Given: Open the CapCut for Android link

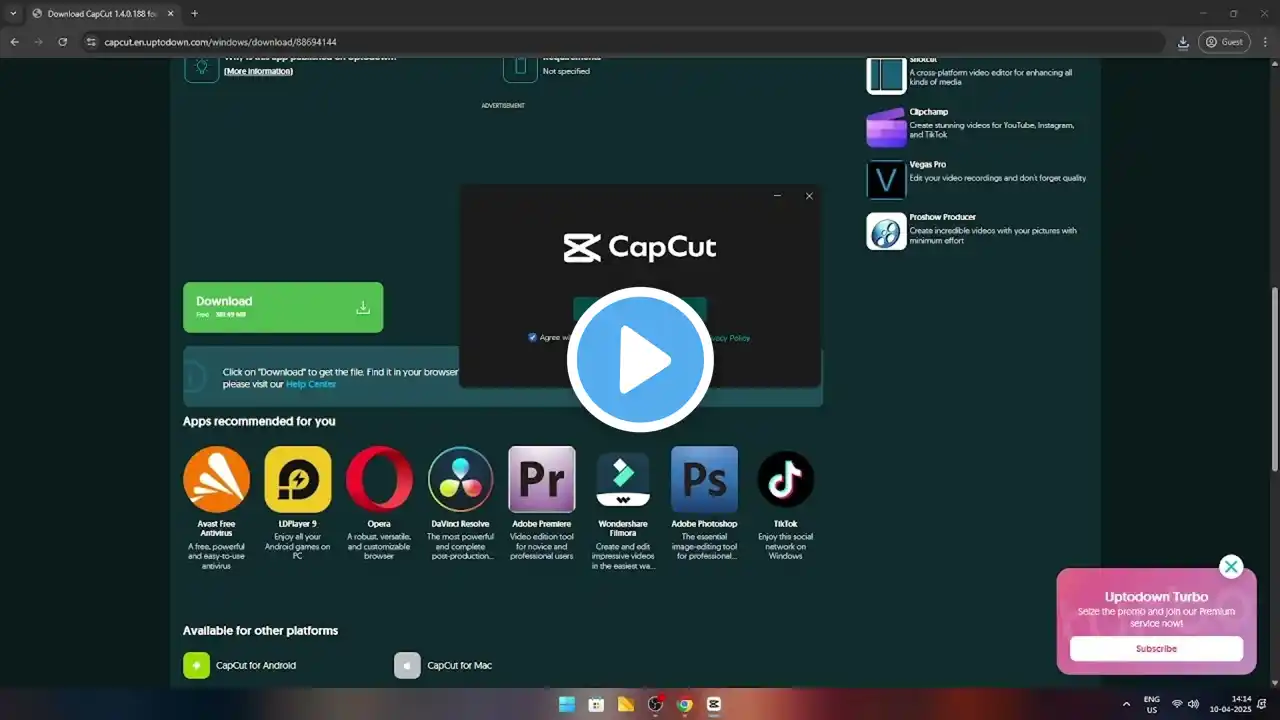Looking at the screenshot, I should pos(256,665).
